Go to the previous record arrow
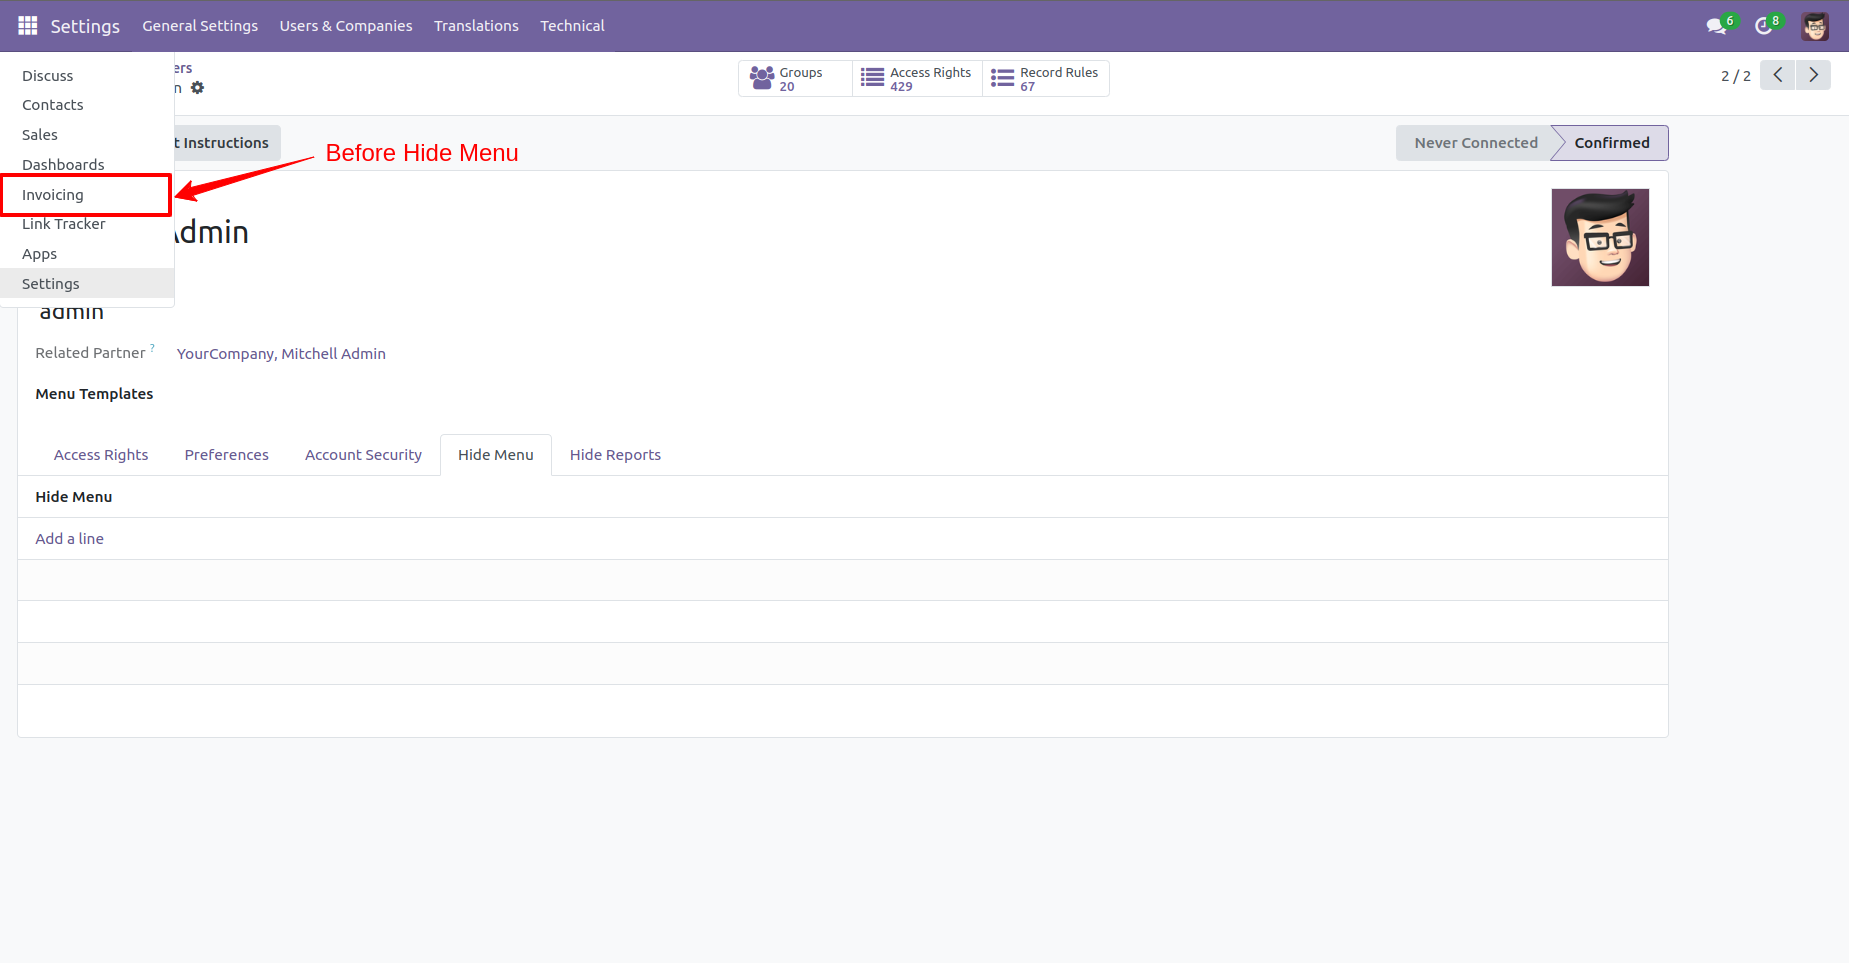This screenshot has width=1849, height=963. (x=1777, y=74)
